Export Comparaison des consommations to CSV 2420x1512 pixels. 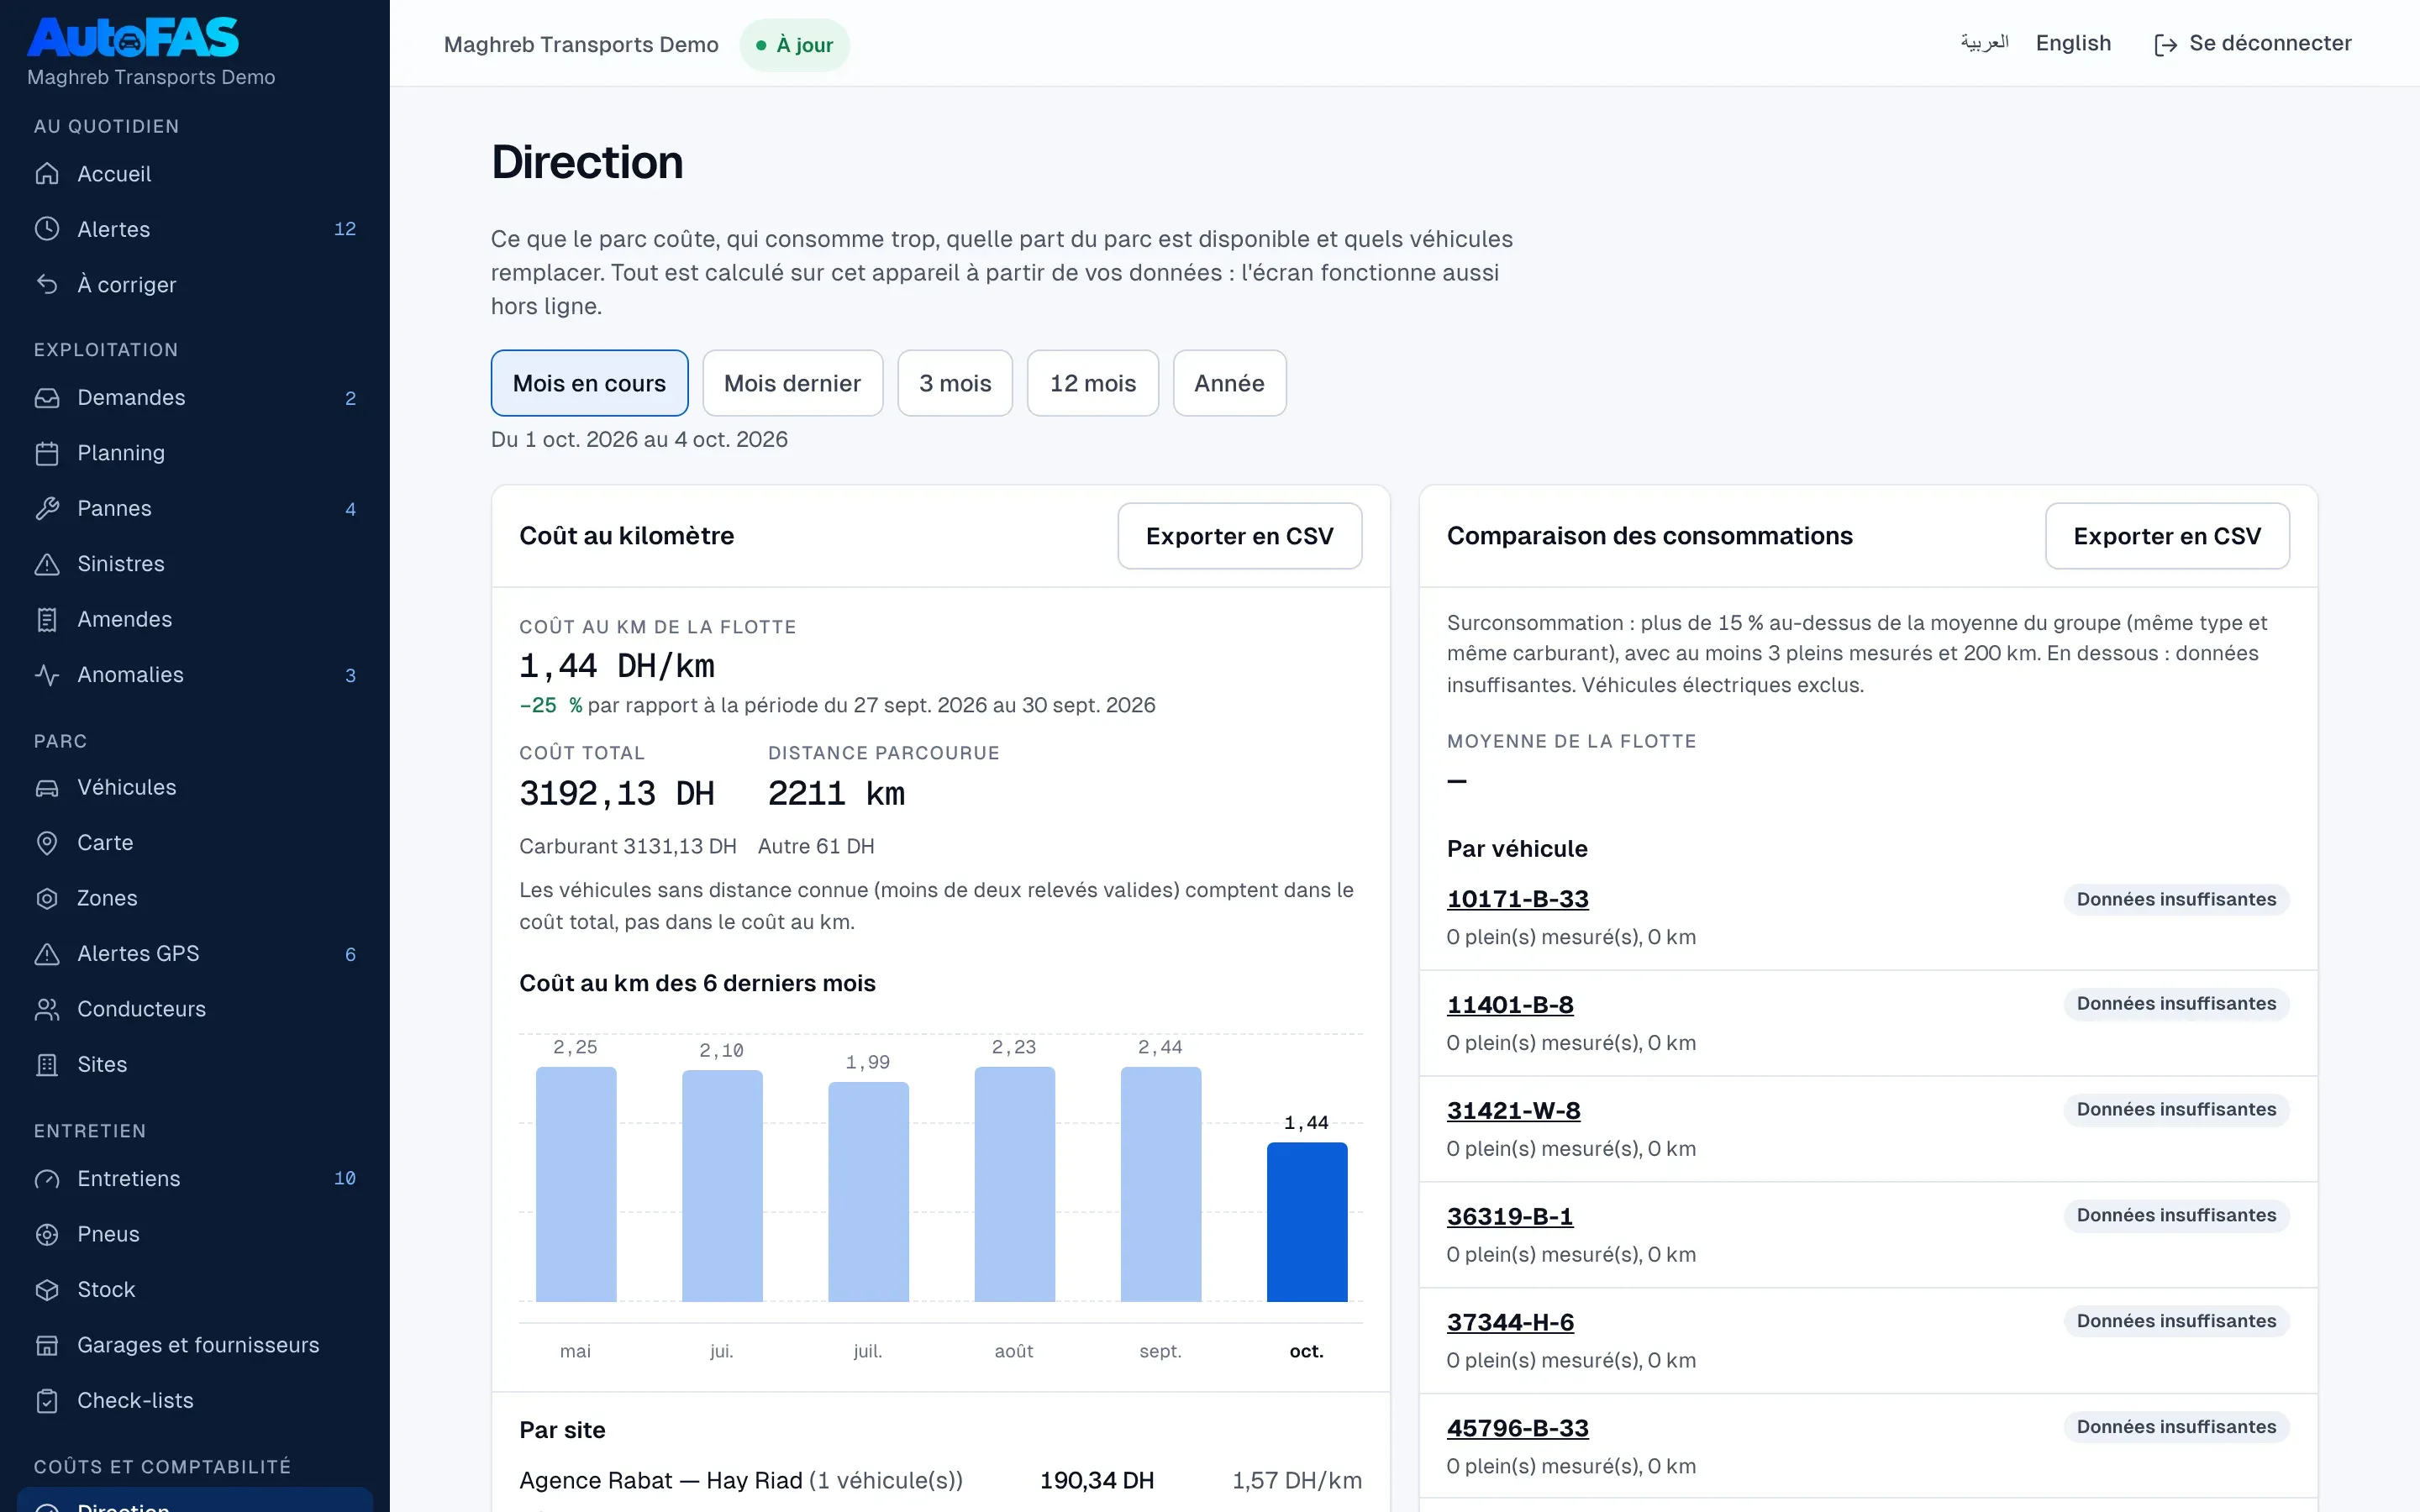pyautogui.click(x=2167, y=536)
